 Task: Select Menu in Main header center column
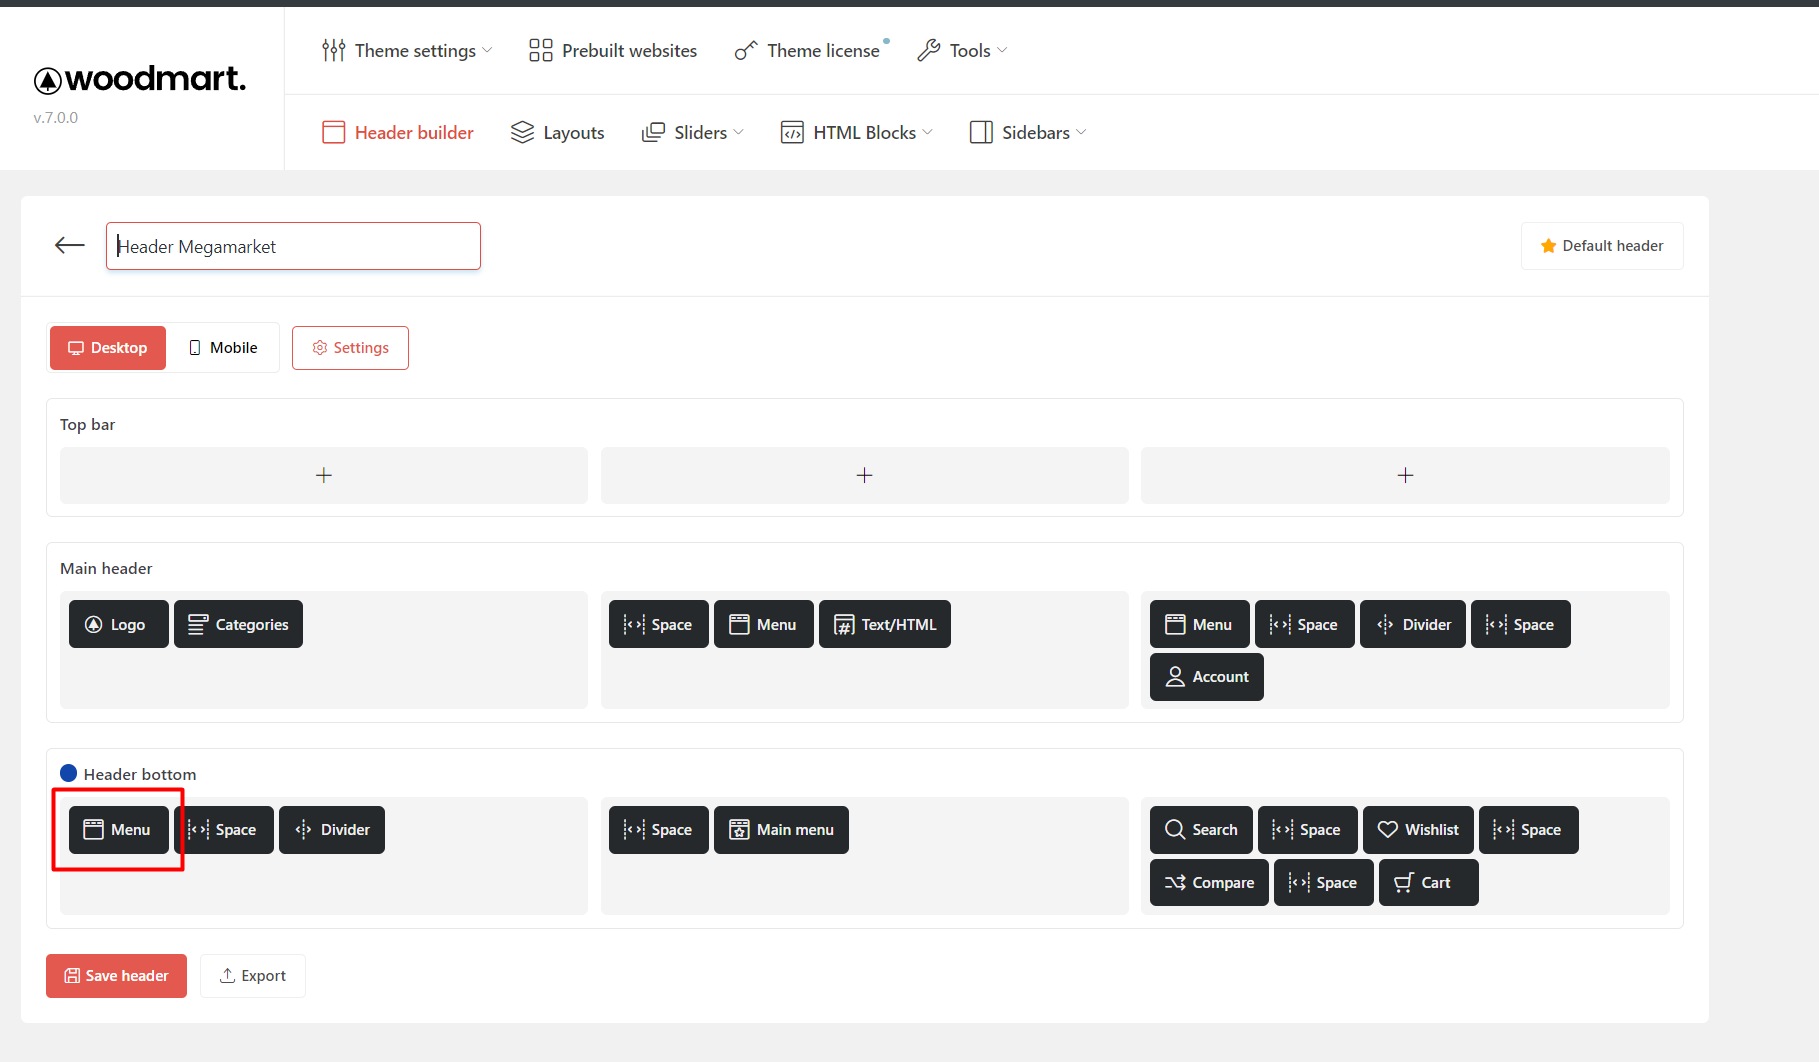(763, 624)
